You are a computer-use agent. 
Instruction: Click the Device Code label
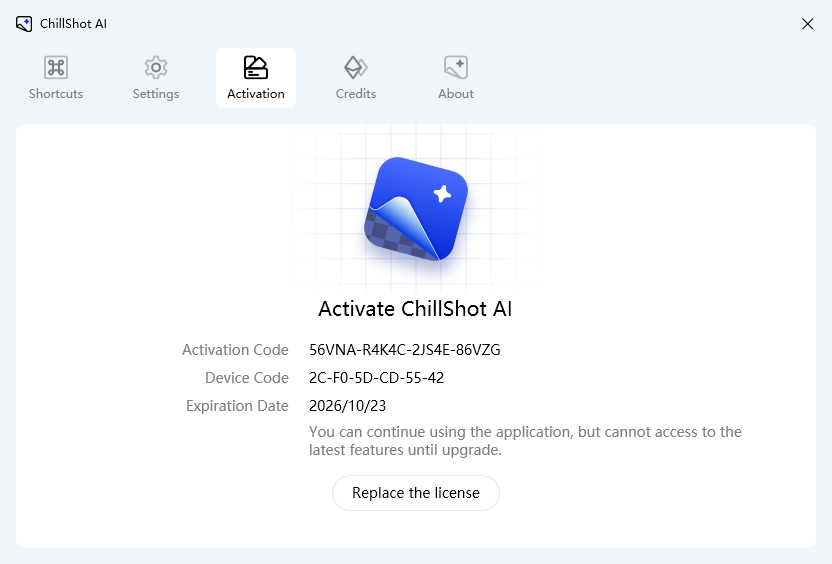click(247, 378)
